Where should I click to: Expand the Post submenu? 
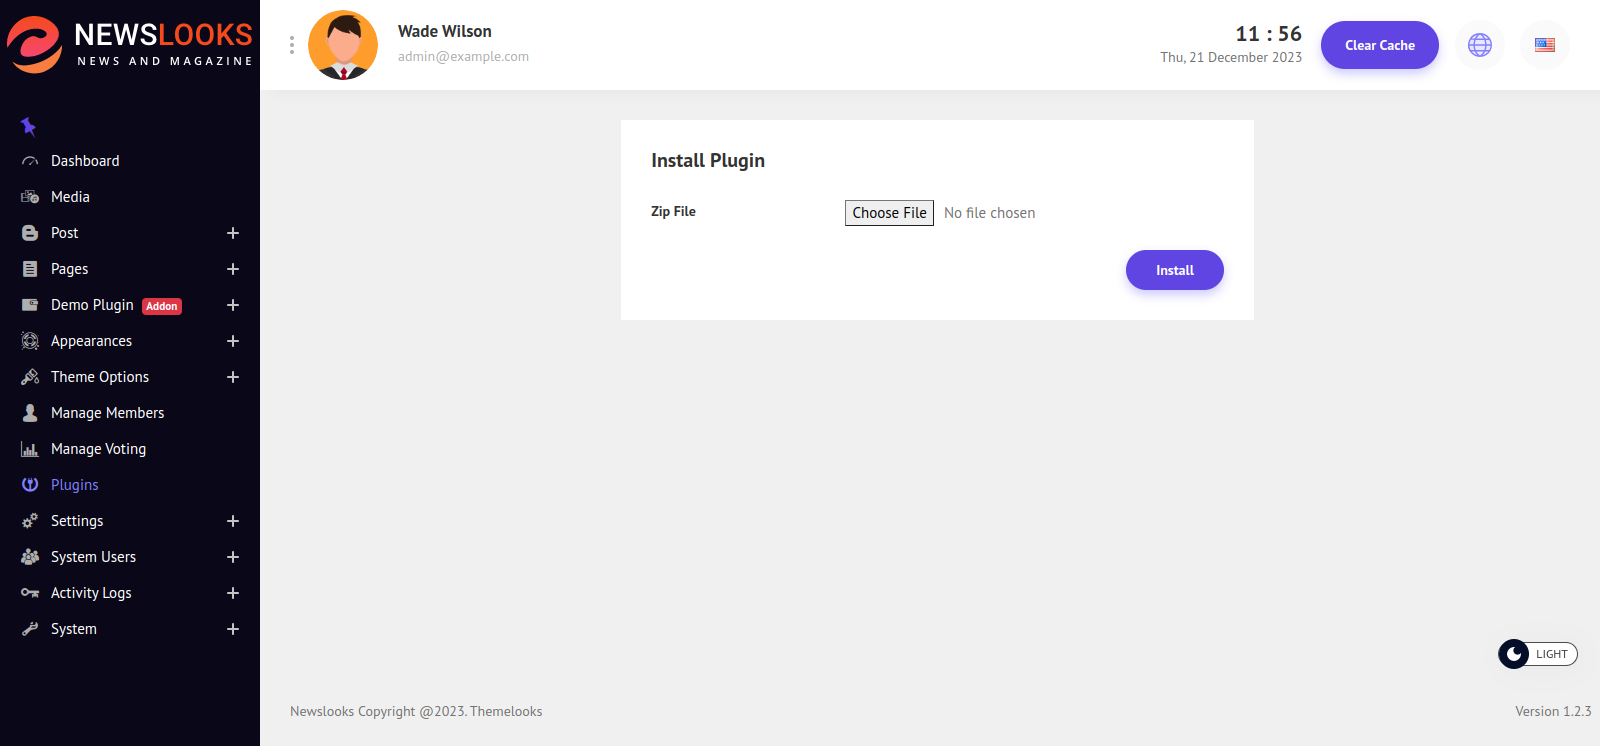click(x=233, y=233)
